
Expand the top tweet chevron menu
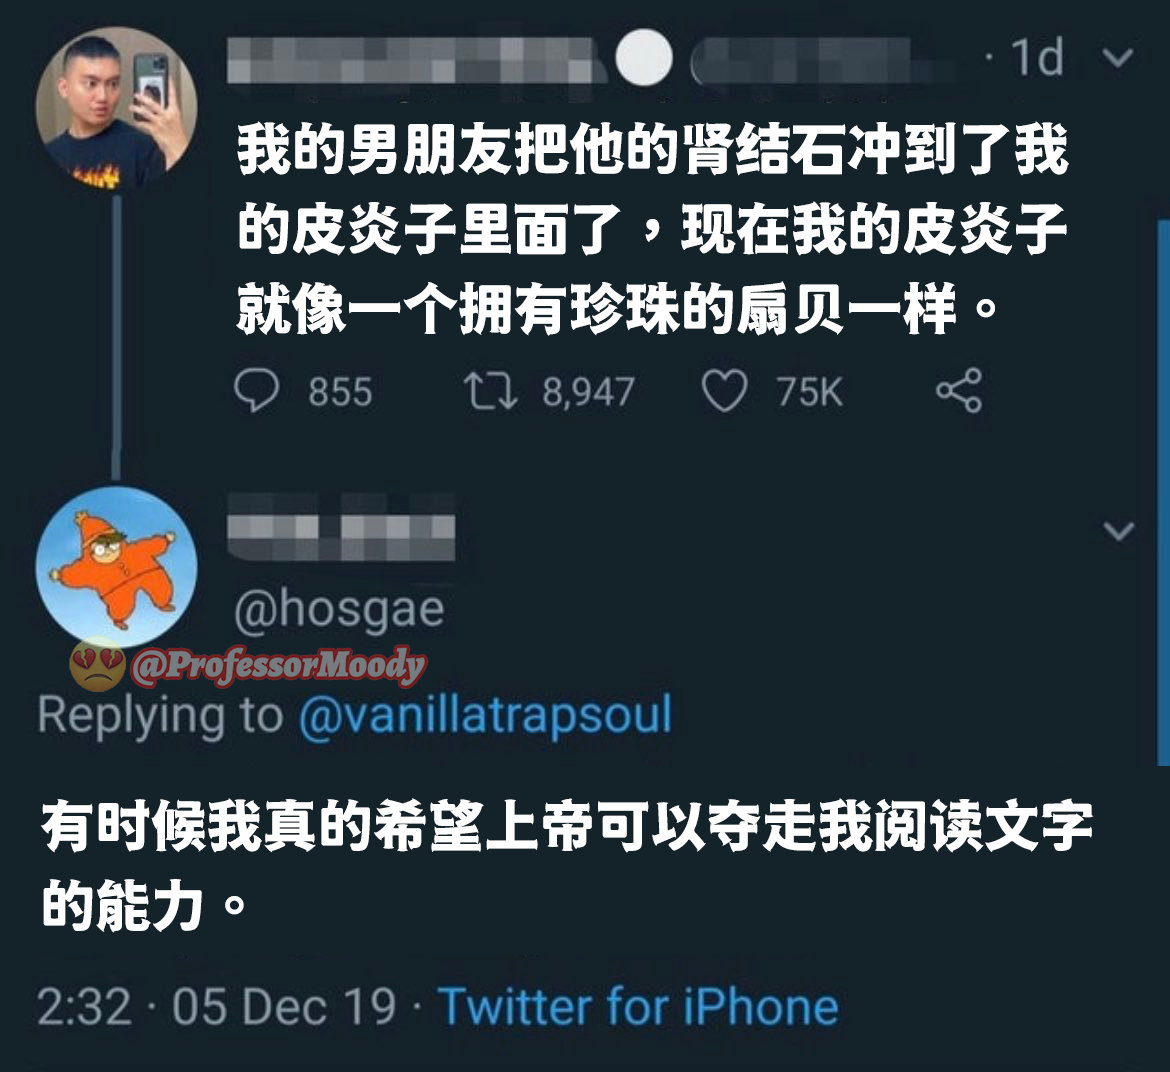(1118, 57)
